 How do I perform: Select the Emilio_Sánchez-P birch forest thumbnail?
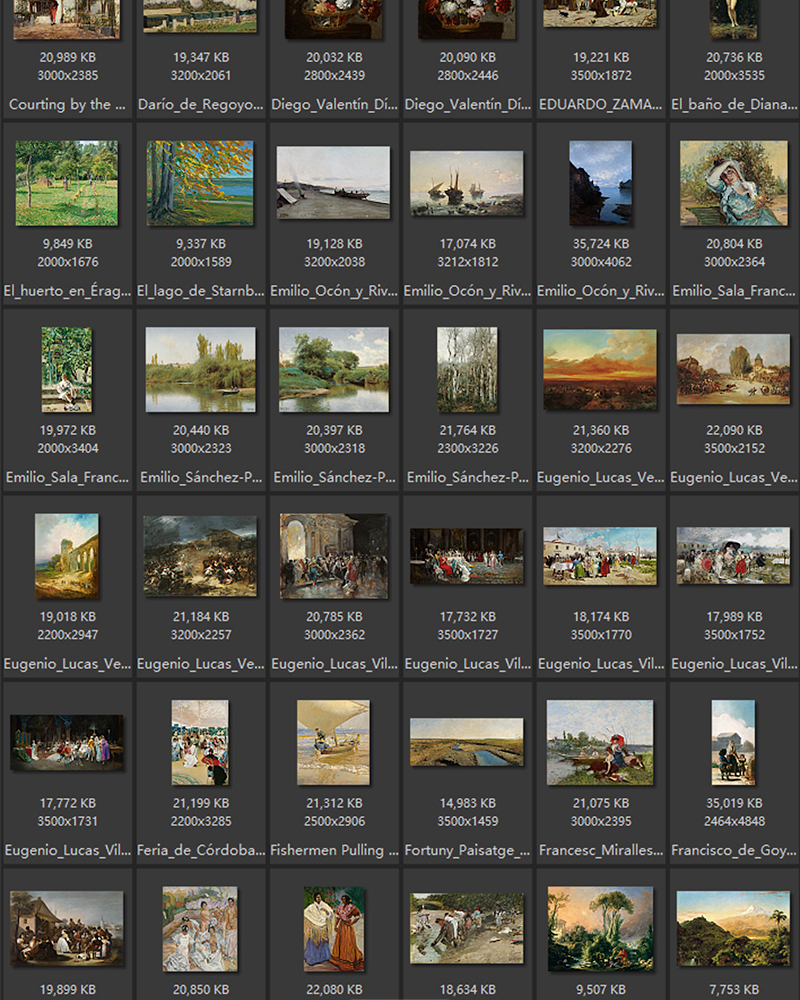[x=466, y=369]
